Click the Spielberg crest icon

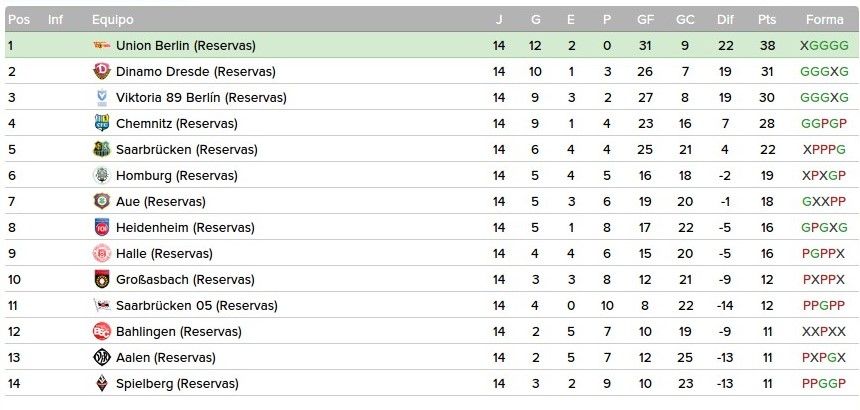click(x=102, y=384)
